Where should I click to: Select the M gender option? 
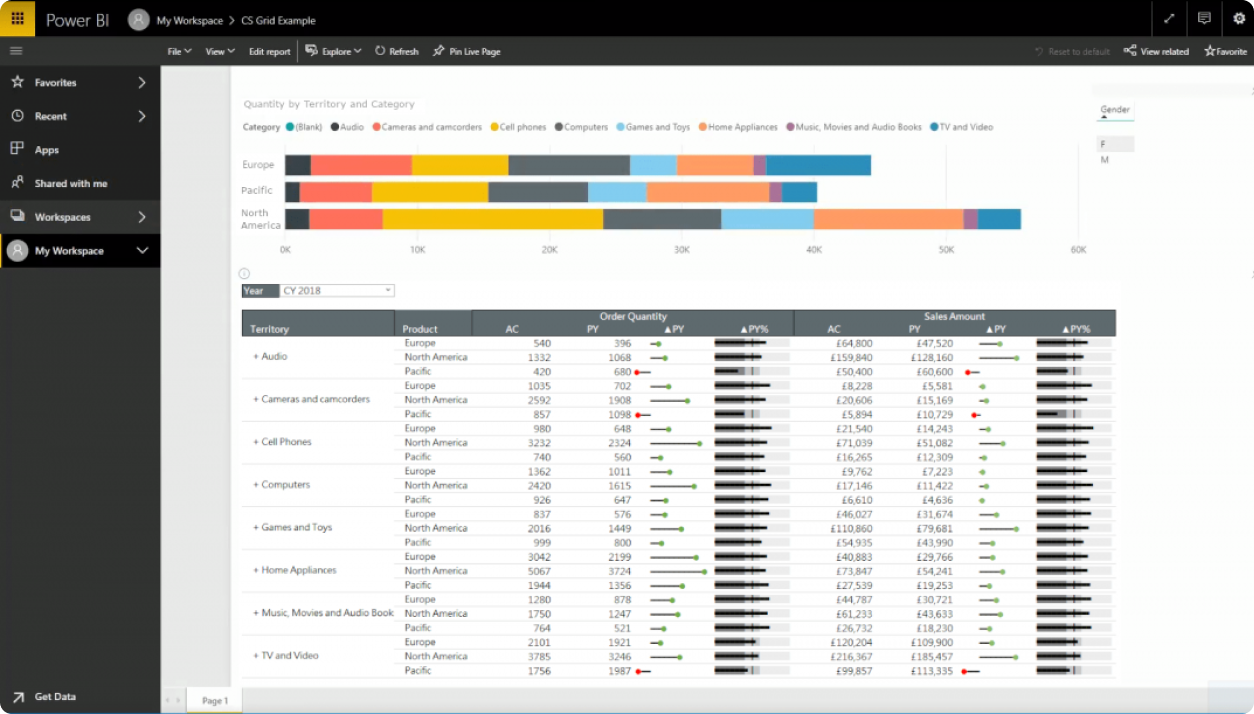1104,159
